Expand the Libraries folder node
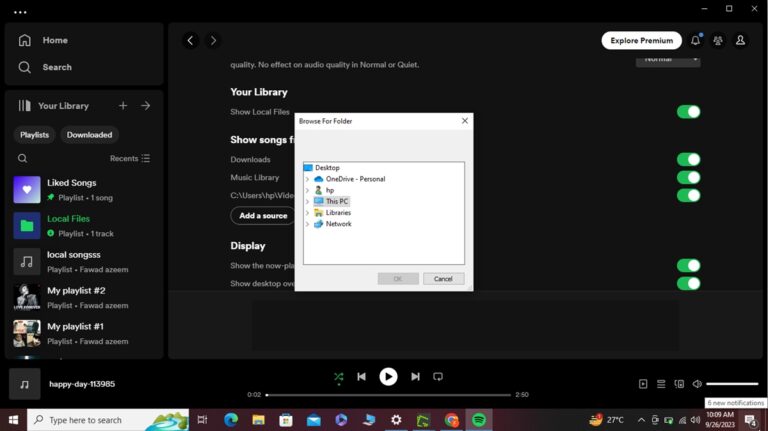The height and width of the screenshot is (431, 768). click(x=308, y=213)
